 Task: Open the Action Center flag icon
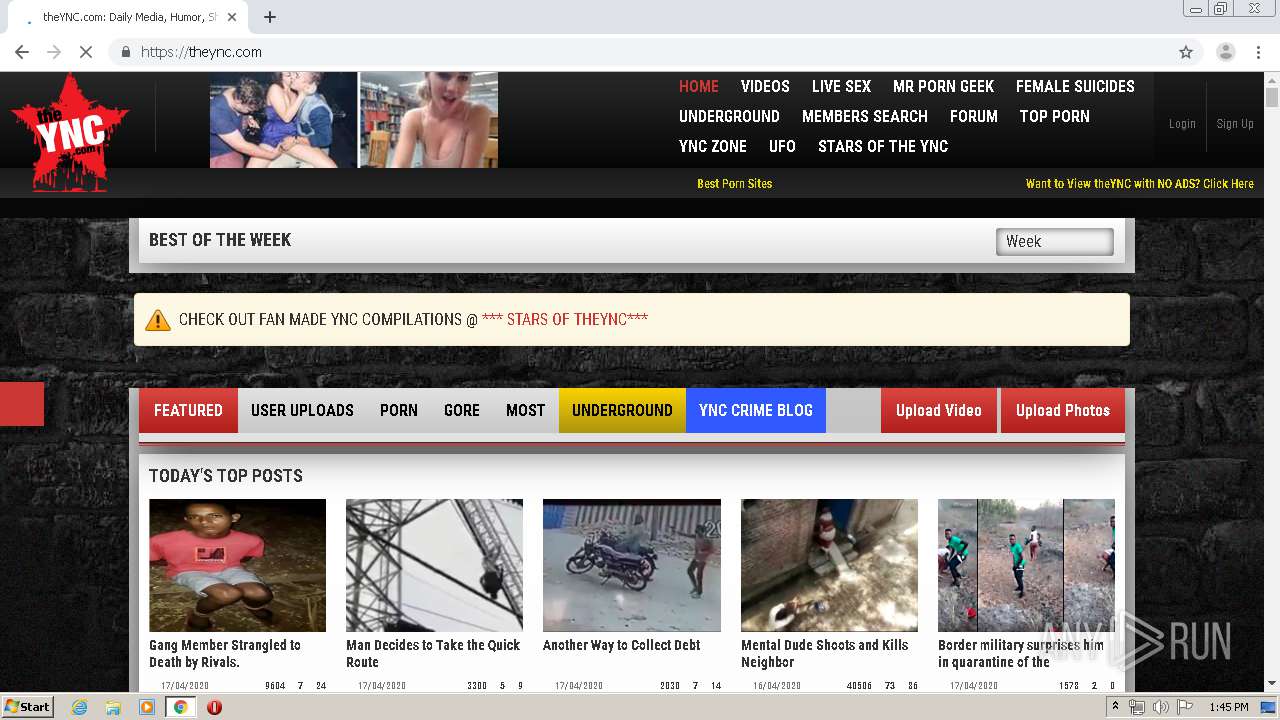click(1185, 707)
